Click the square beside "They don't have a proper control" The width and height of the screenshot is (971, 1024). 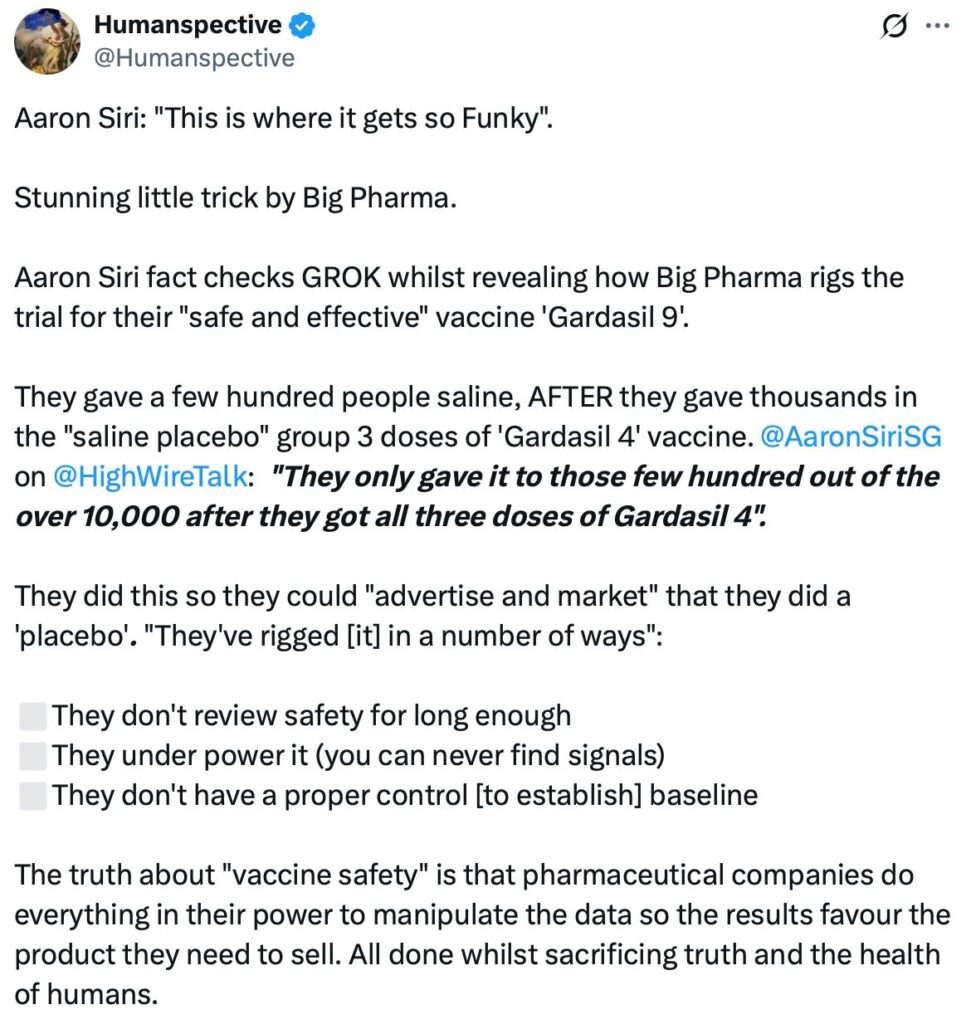coord(33,795)
